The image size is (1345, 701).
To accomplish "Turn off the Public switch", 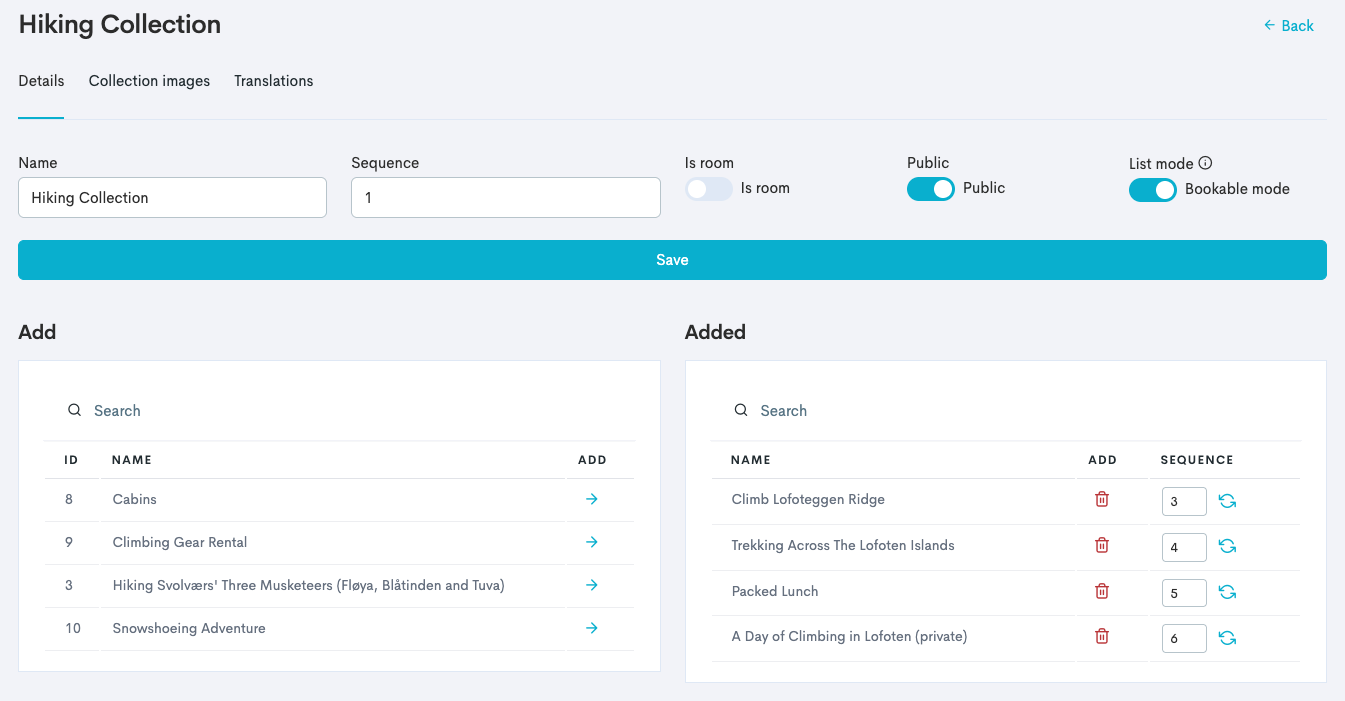I will click(x=931, y=189).
